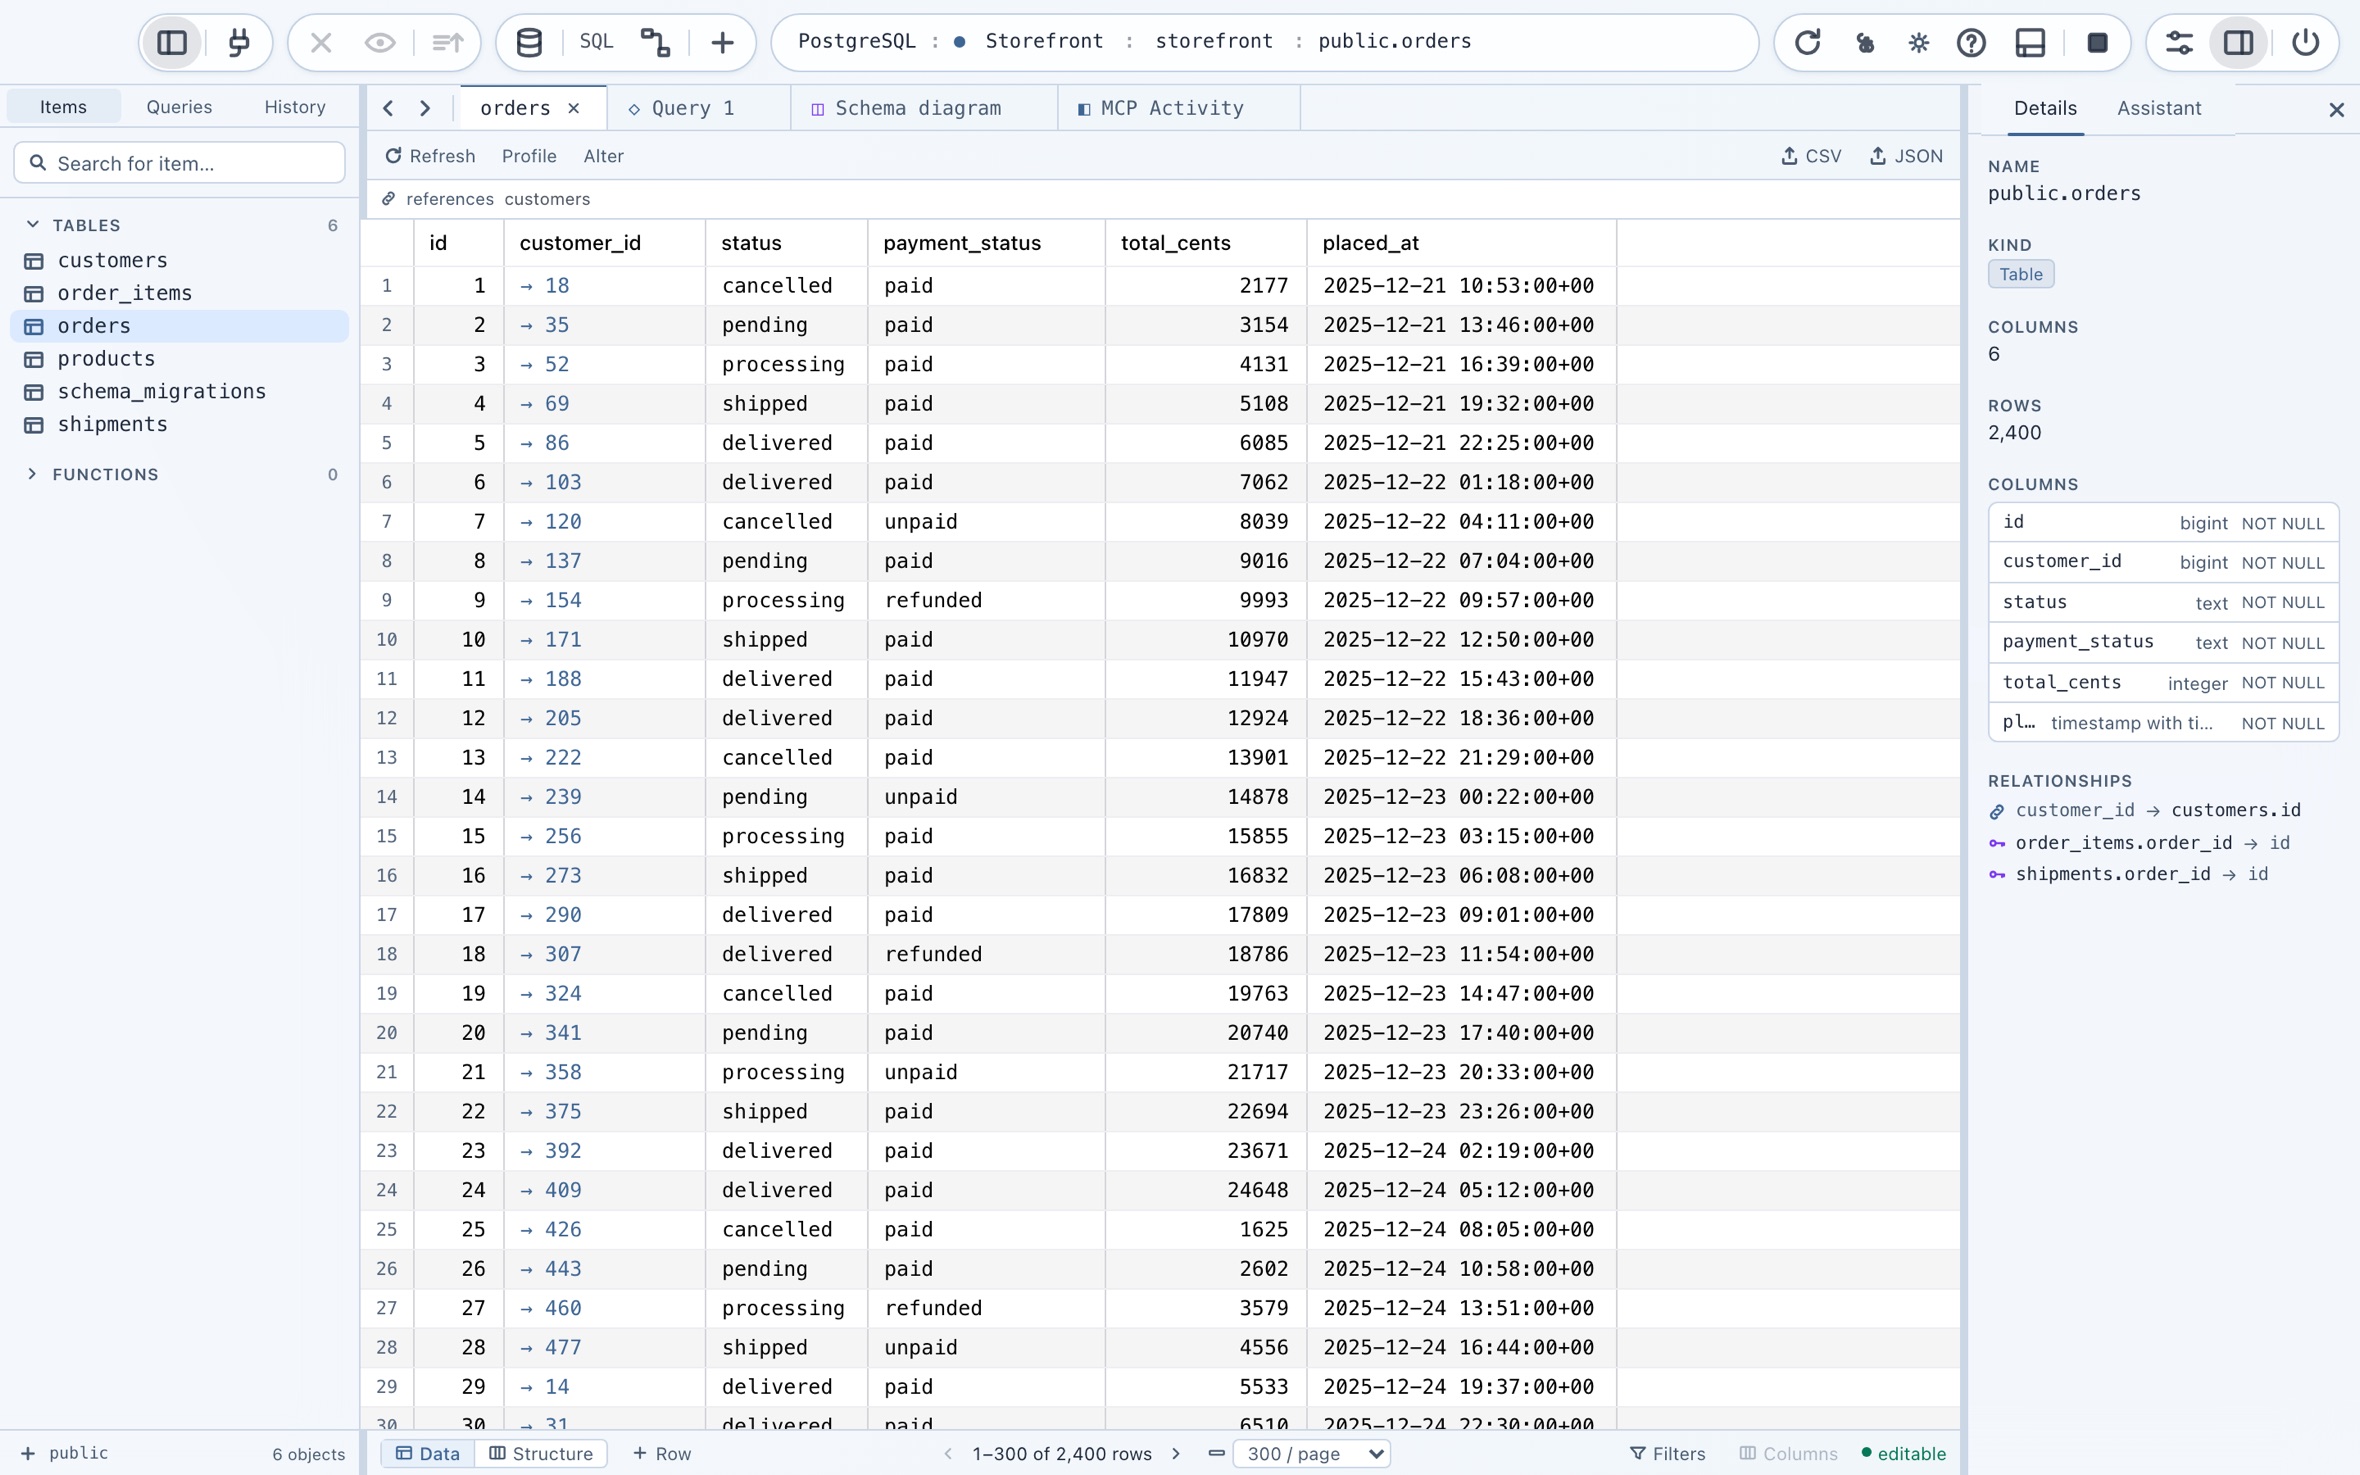Close the orders tab
The image size is (2360, 1475).
point(574,108)
